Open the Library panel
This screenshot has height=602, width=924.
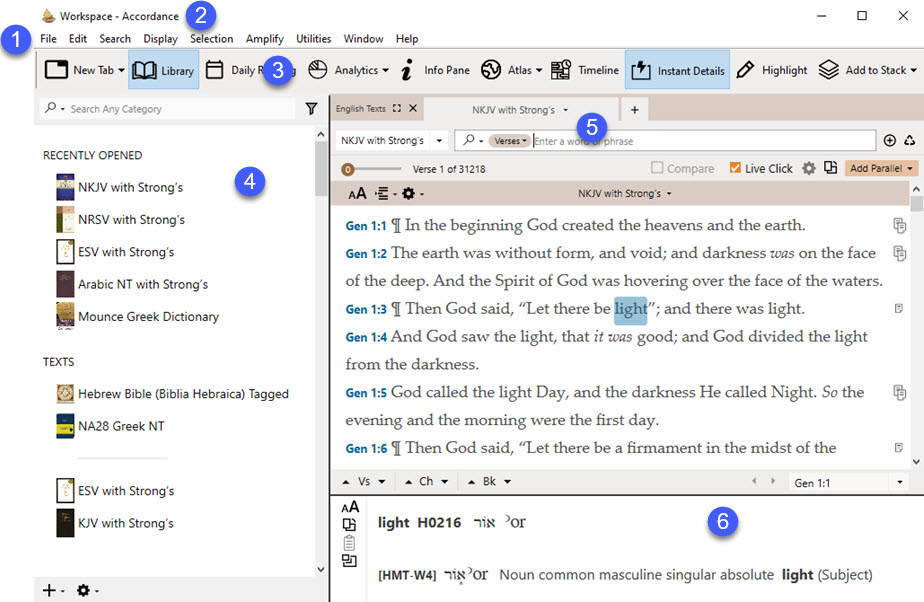click(163, 70)
